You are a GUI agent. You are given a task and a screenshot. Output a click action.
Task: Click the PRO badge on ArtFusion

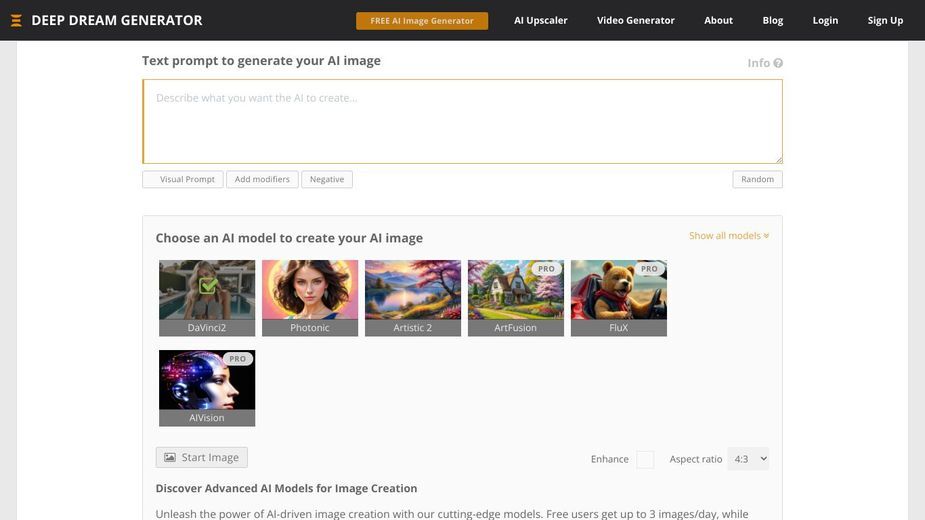click(x=546, y=269)
